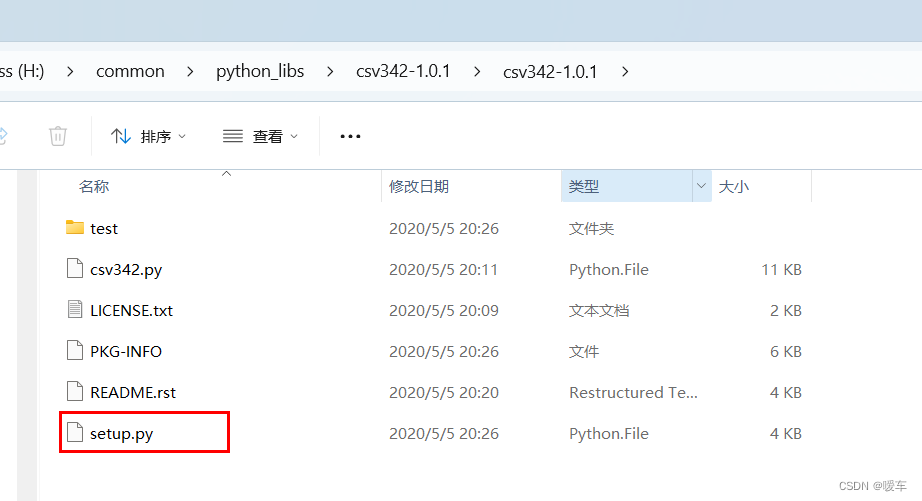Click the 2020/5/5 20:20 date of README.rst

(x=444, y=392)
